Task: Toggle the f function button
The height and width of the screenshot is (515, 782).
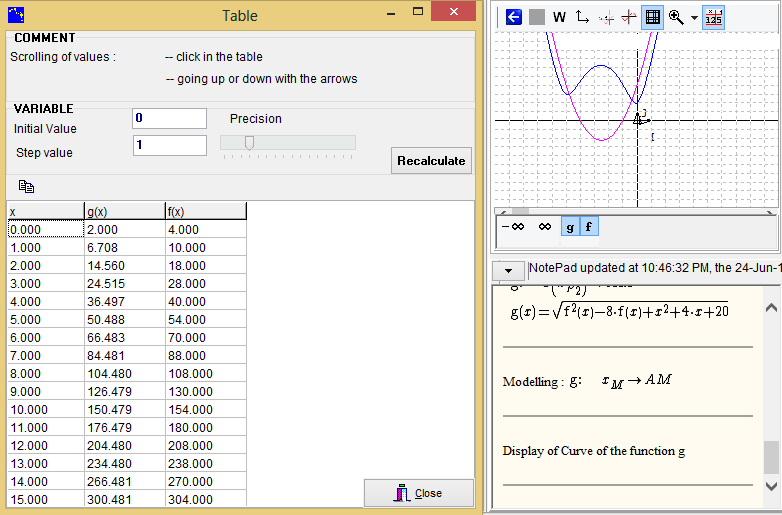Action: pyautogui.click(x=589, y=227)
